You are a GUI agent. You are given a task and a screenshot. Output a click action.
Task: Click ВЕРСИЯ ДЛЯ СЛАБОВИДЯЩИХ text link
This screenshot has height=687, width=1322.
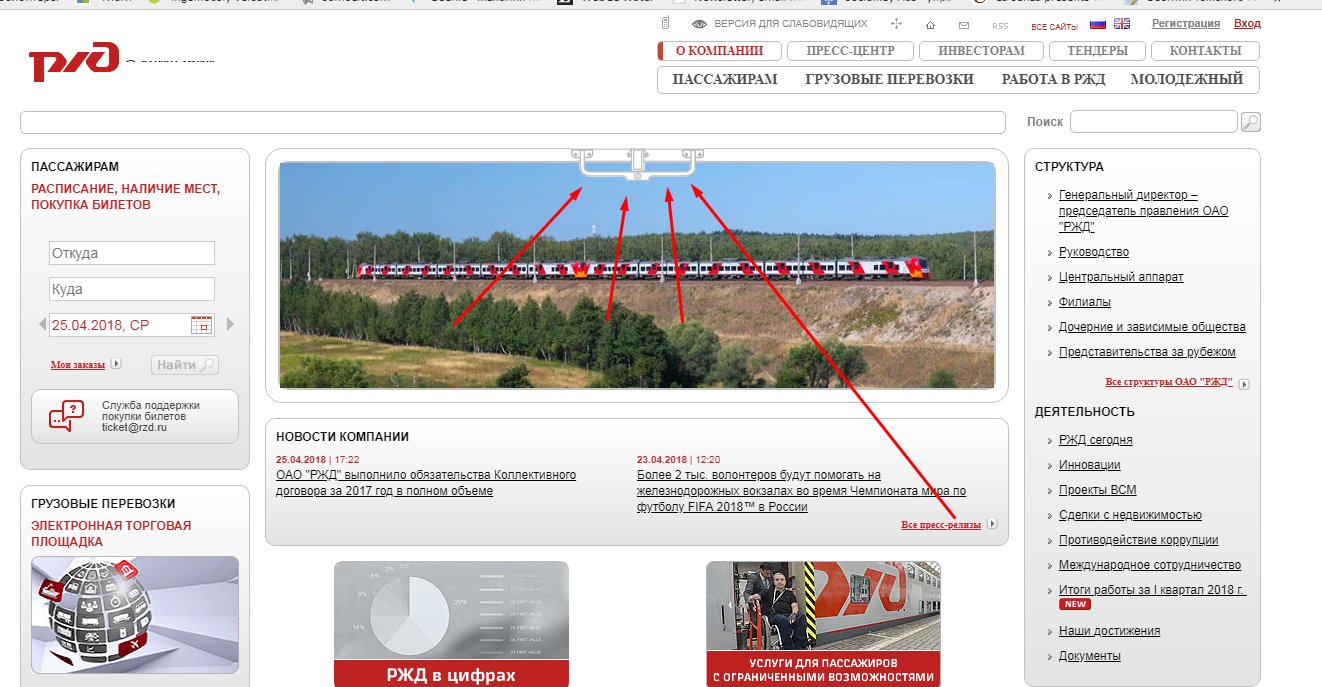[x=791, y=24]
